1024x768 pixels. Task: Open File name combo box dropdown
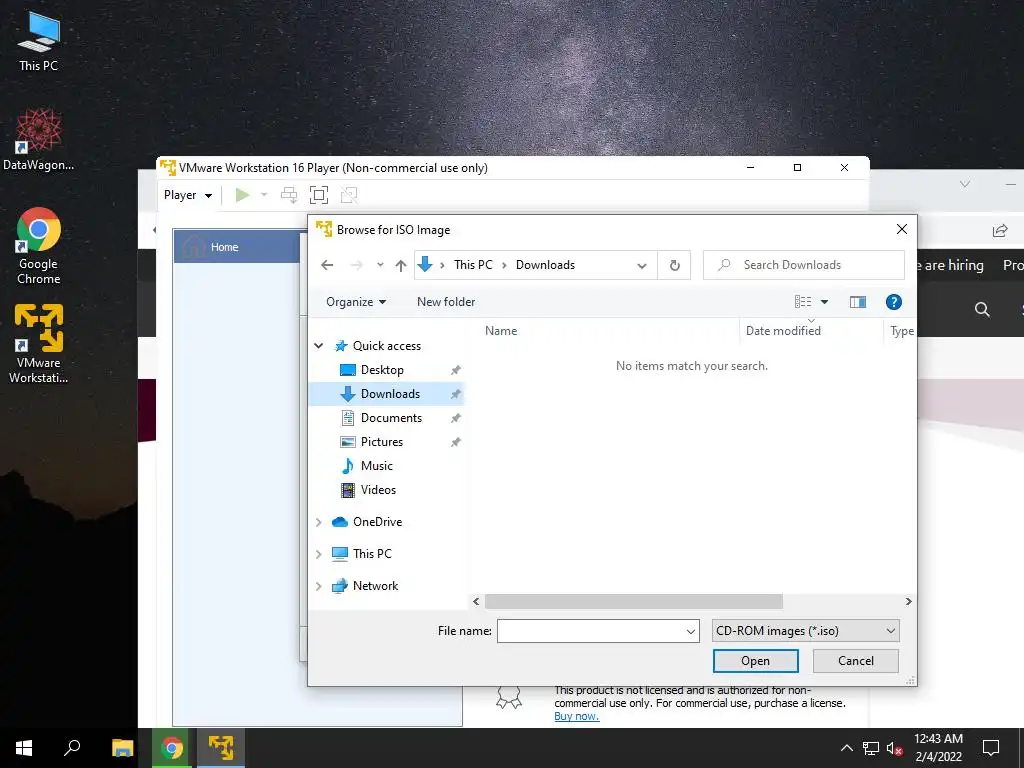tap(690, 631)
